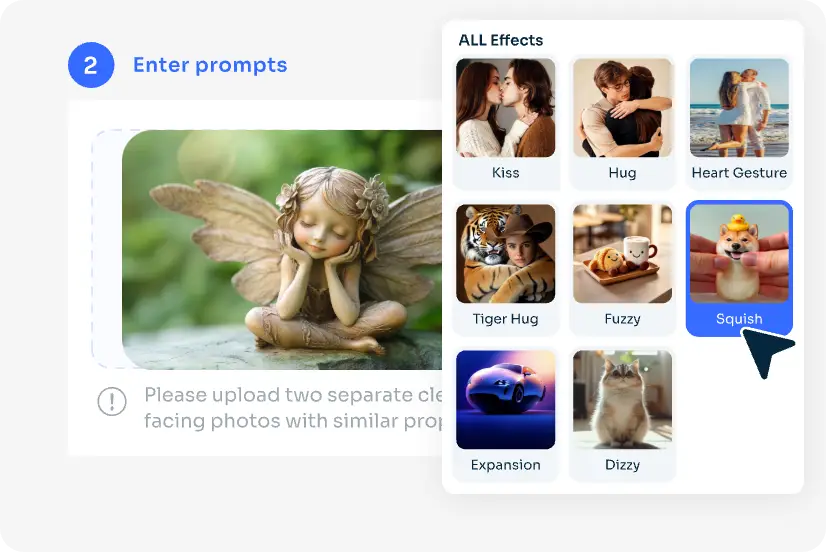Pick the Heart Gesture effect photo
The image size is (826, 552).
pos(739,107)
